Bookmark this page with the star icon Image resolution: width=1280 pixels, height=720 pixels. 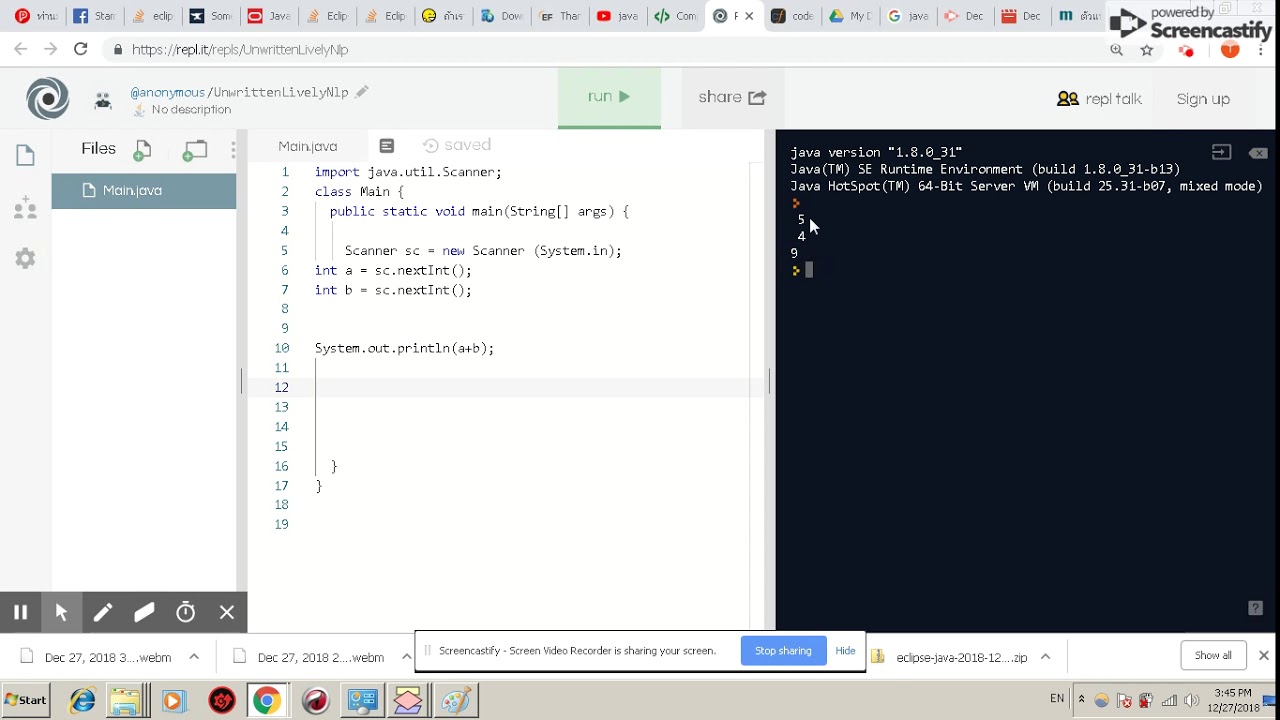(x=1147, y=50)
